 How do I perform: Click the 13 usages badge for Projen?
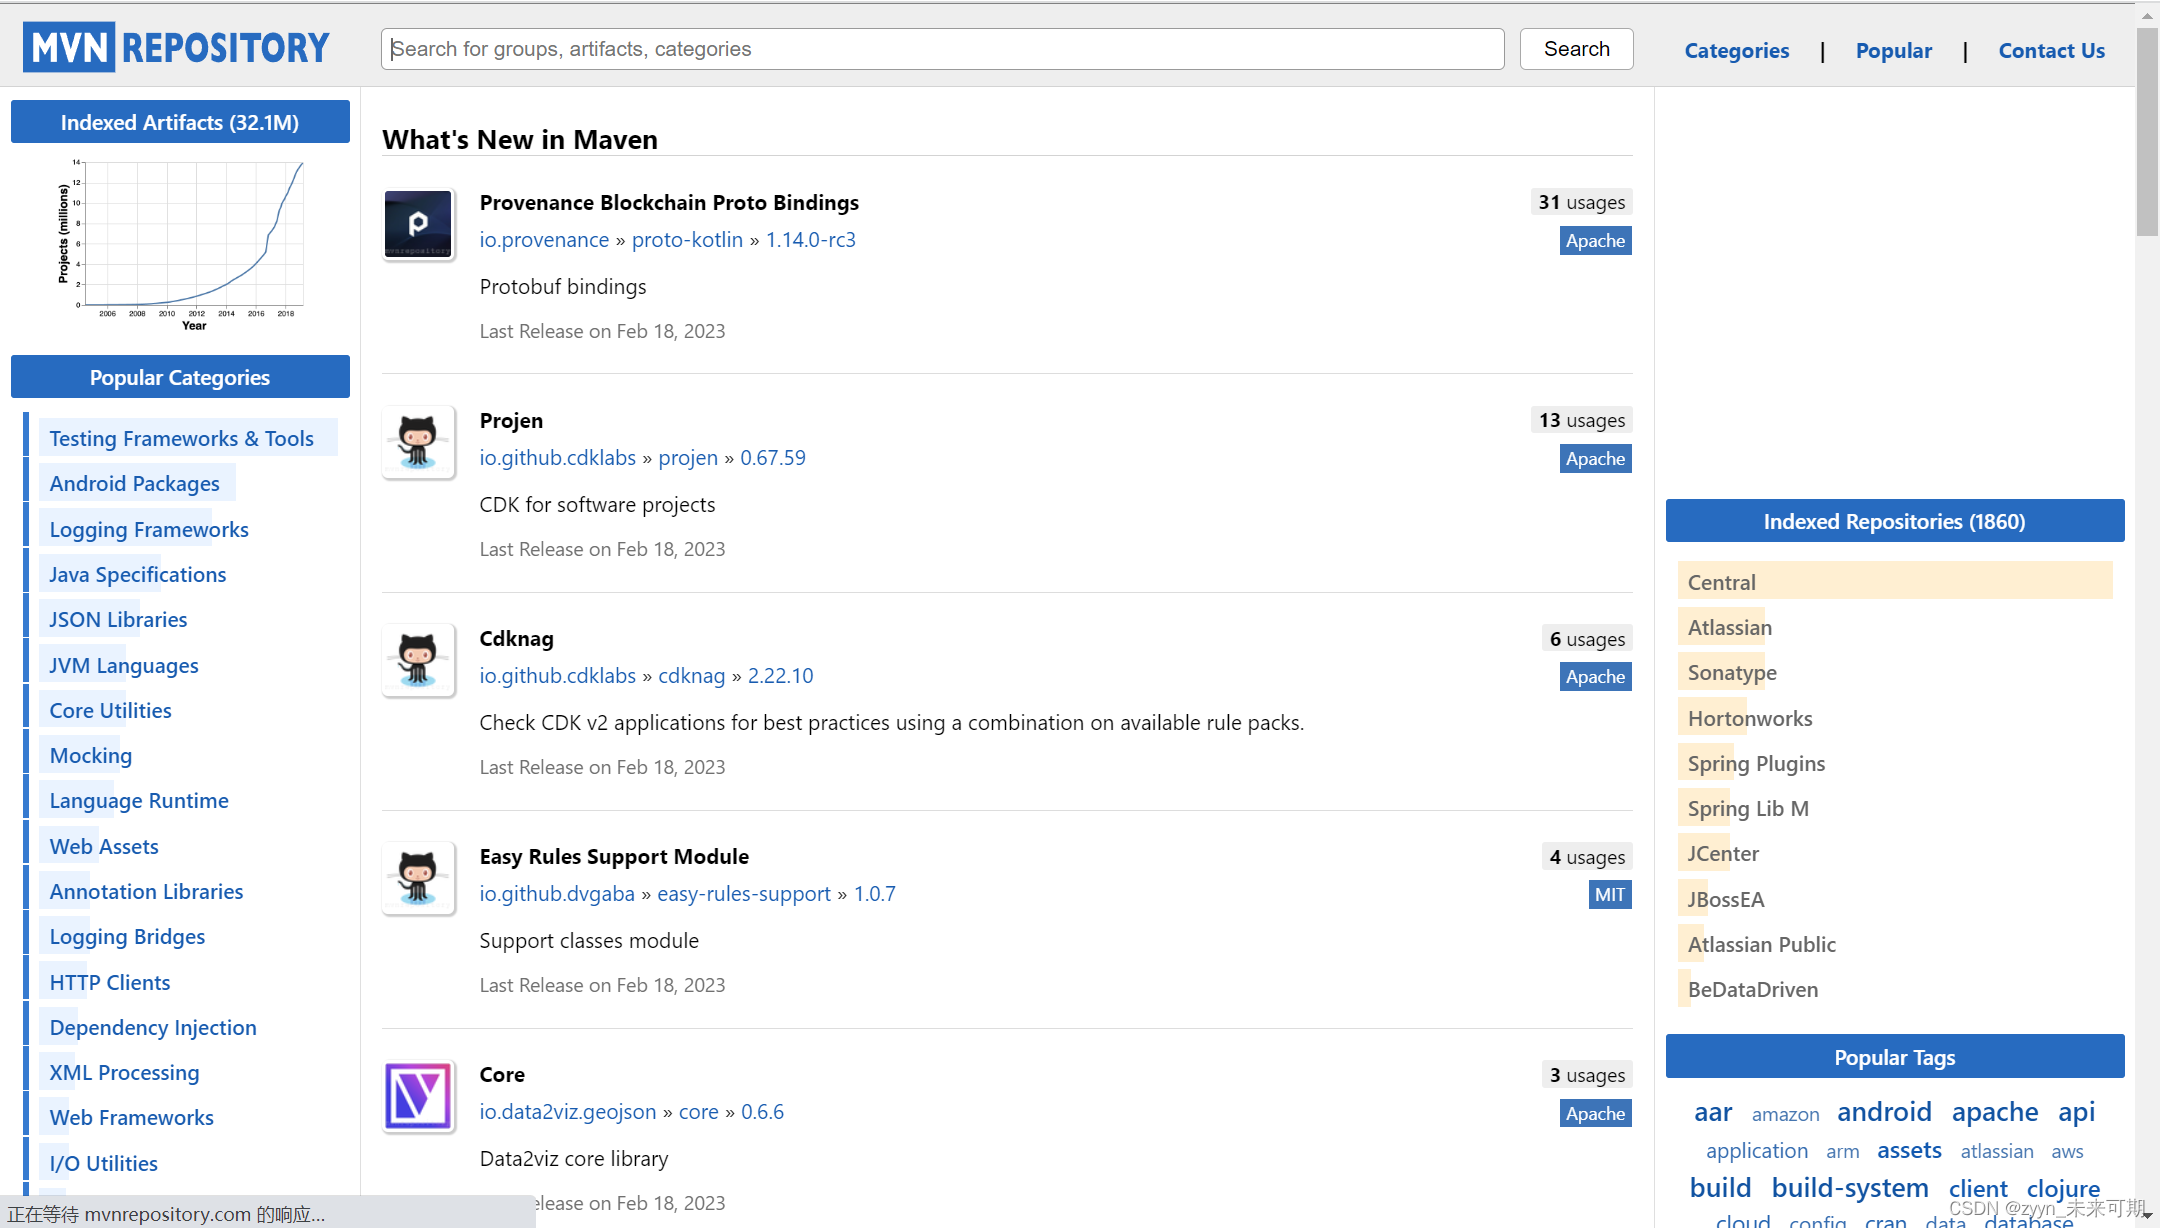coord(1581,420)
